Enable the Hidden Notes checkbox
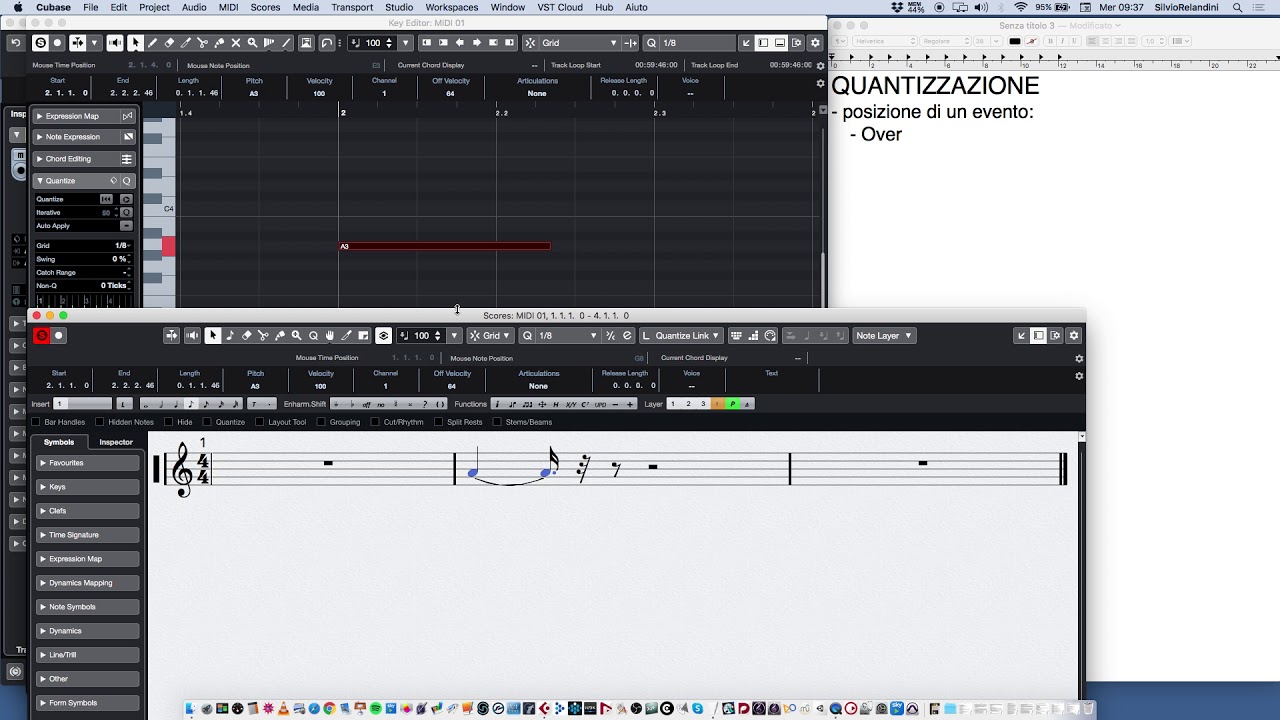This screenshot has width=1280, height=720. click(100, 422)
